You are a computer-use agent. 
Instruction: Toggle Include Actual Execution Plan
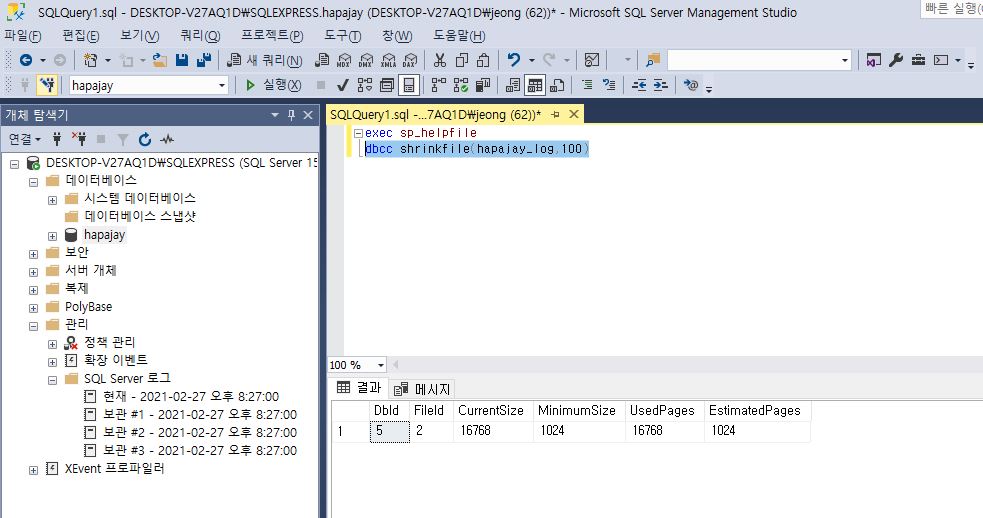[439, 85]
